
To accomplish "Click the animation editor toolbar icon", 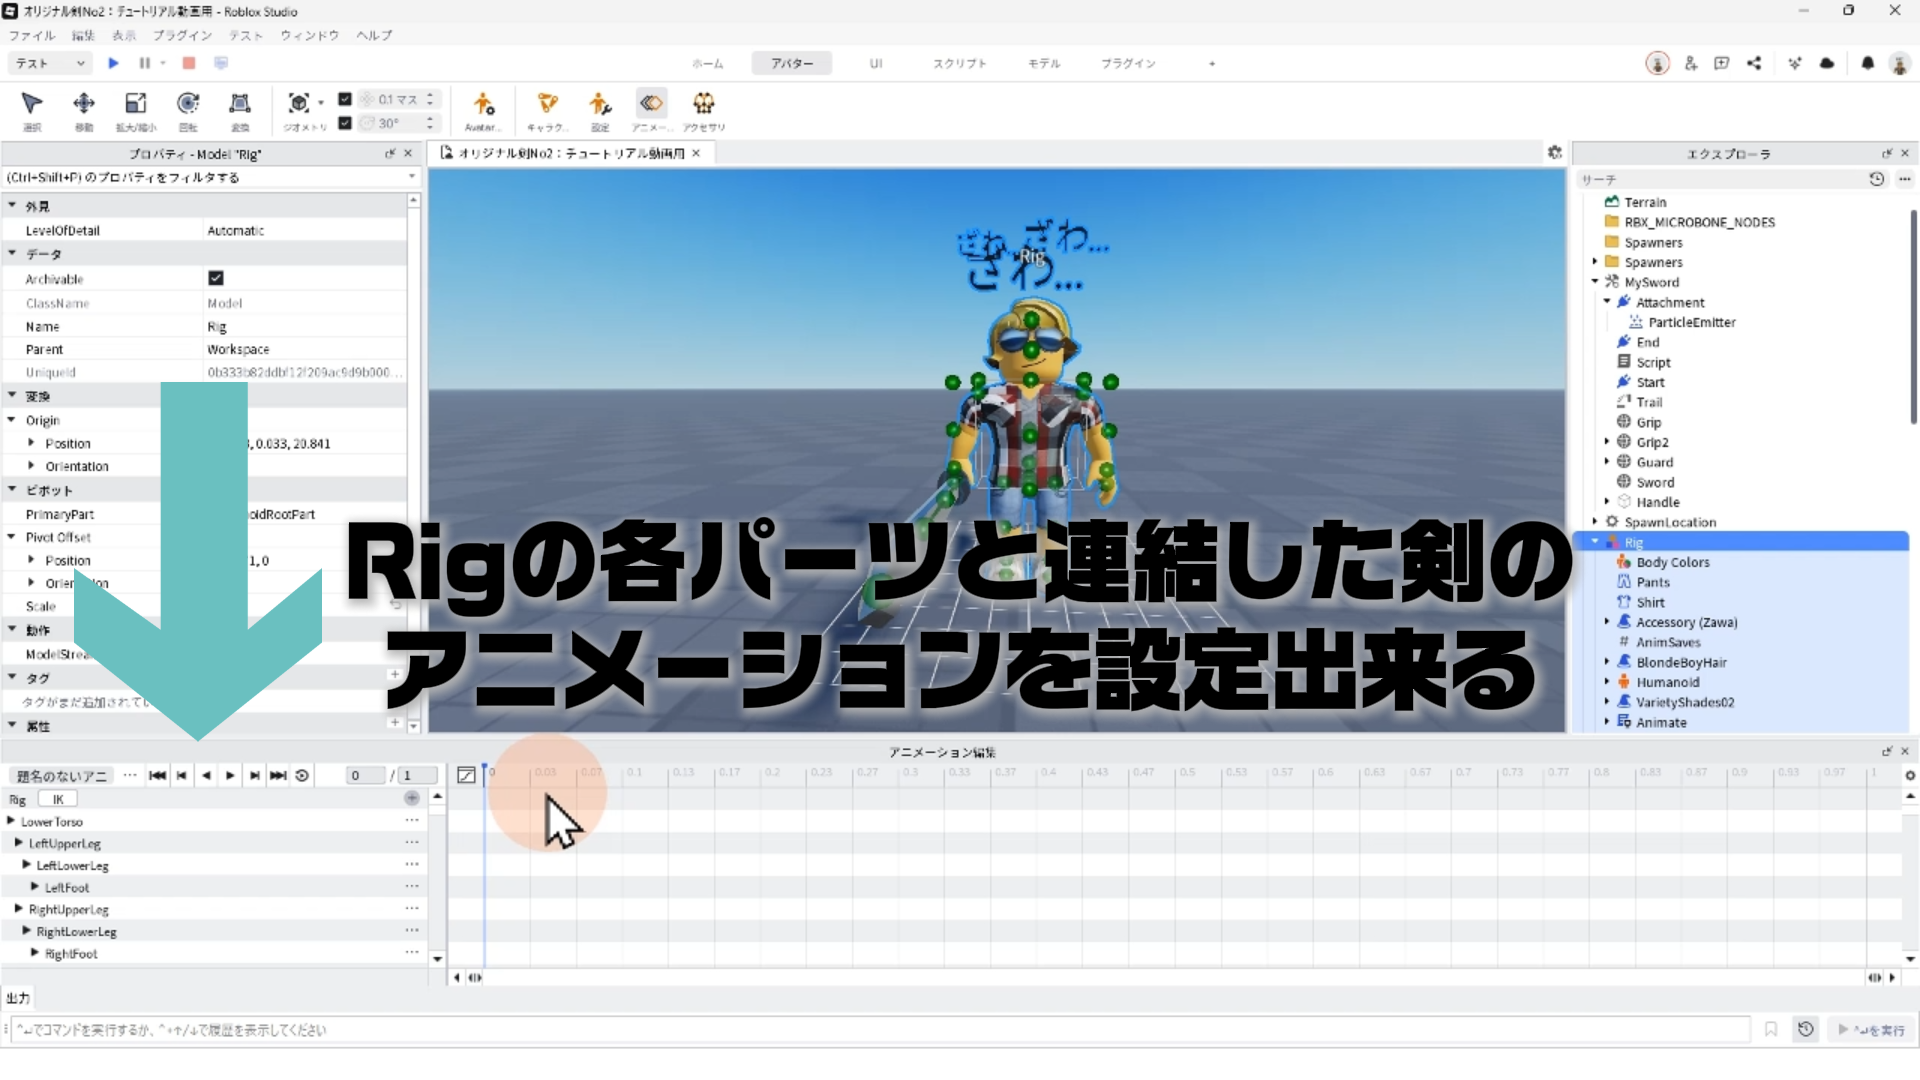I will 651,104.
